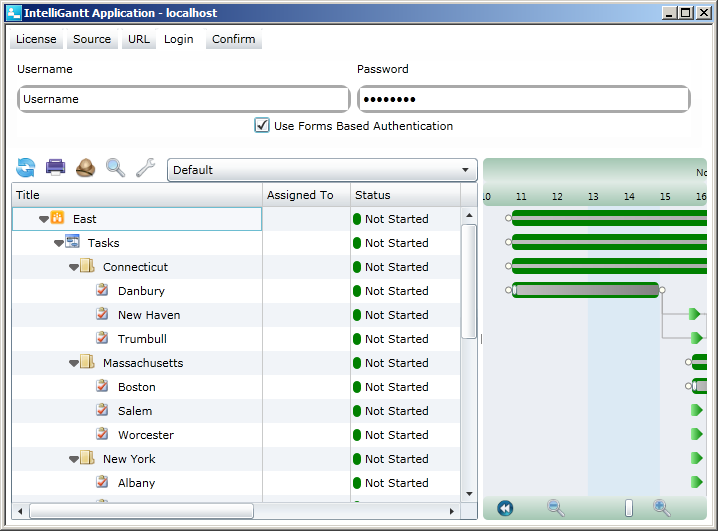Click Not Started status for Trumbull
The image size is (718, 531).
pos(397,339)
